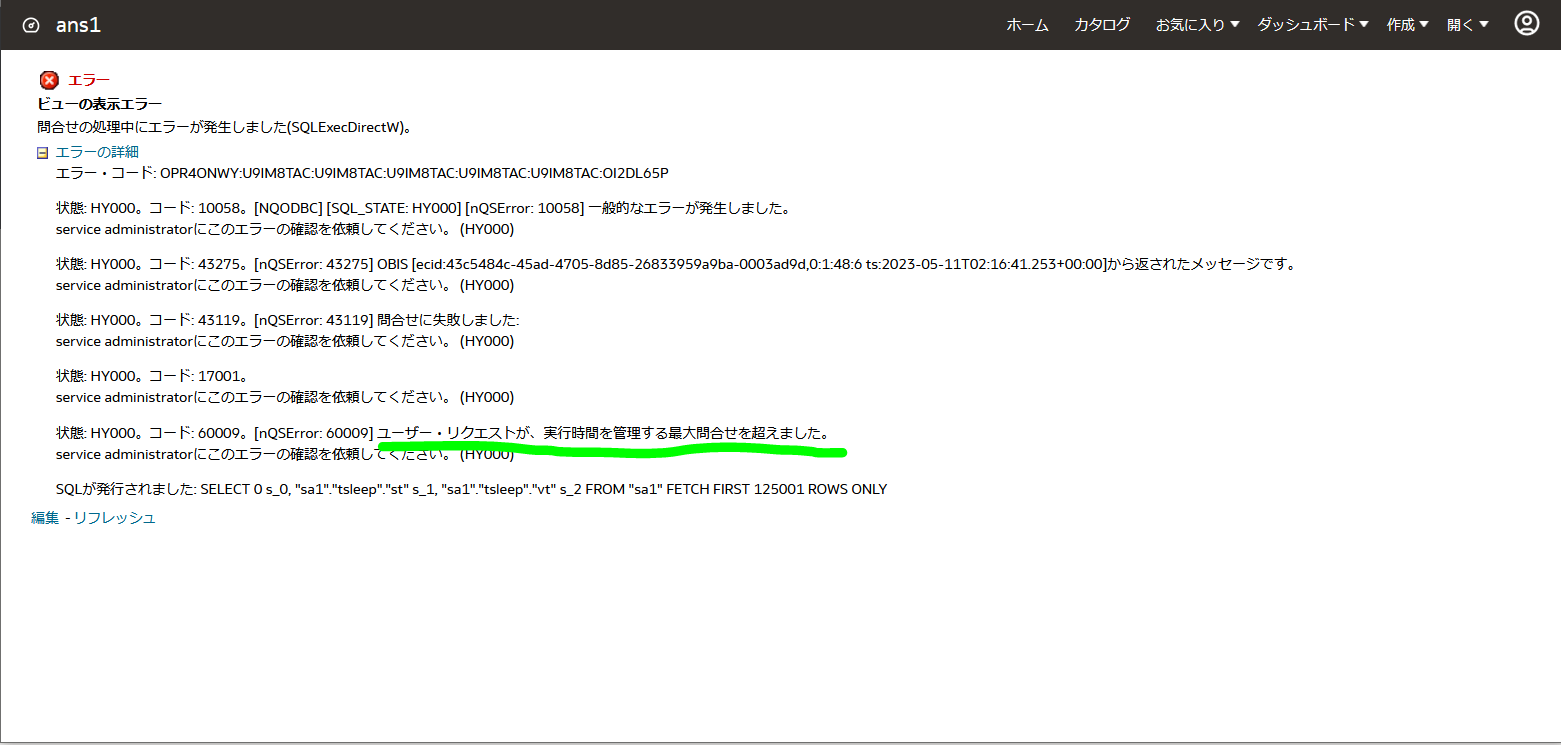Image resolution: width=1561 pixels, height=745 pixels.
Task: Open the ダッシュボード dropdown menu
Action: [1313, 25]
